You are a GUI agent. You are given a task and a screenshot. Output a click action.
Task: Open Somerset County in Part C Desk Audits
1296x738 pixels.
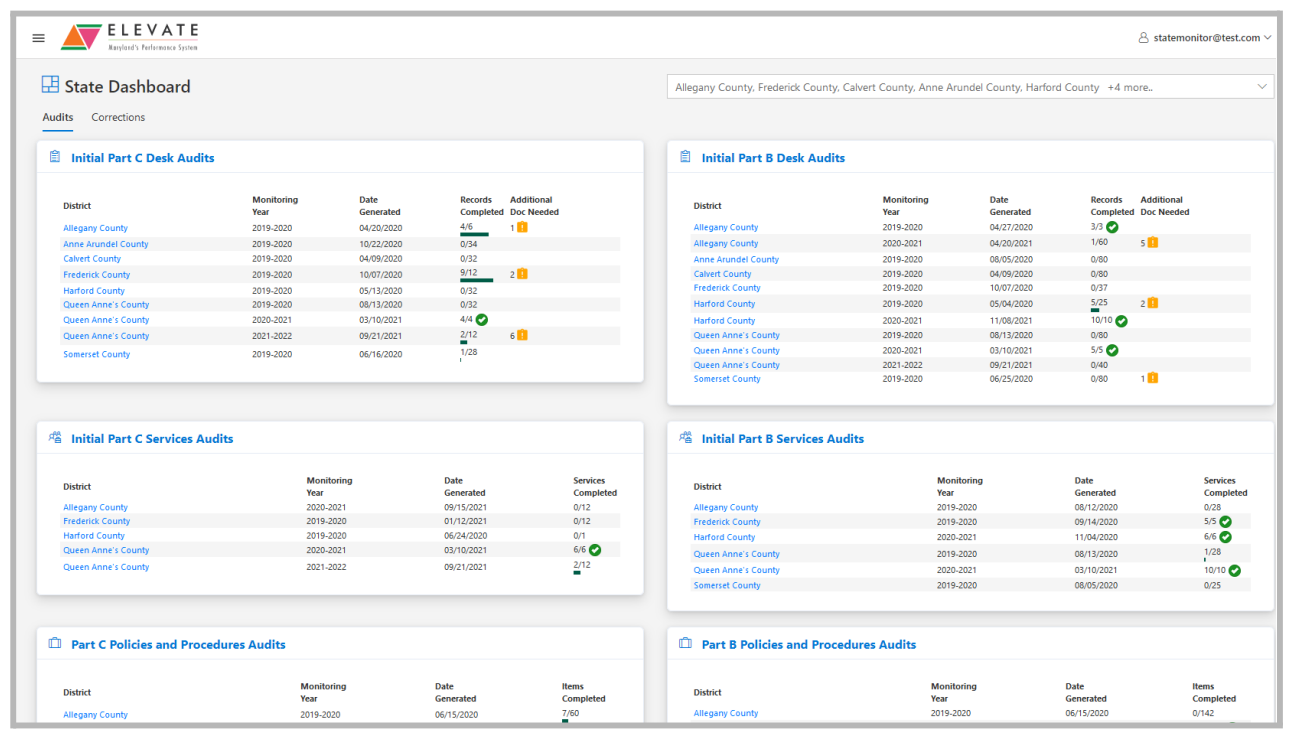pyautogui.click(x=97, y=355)
